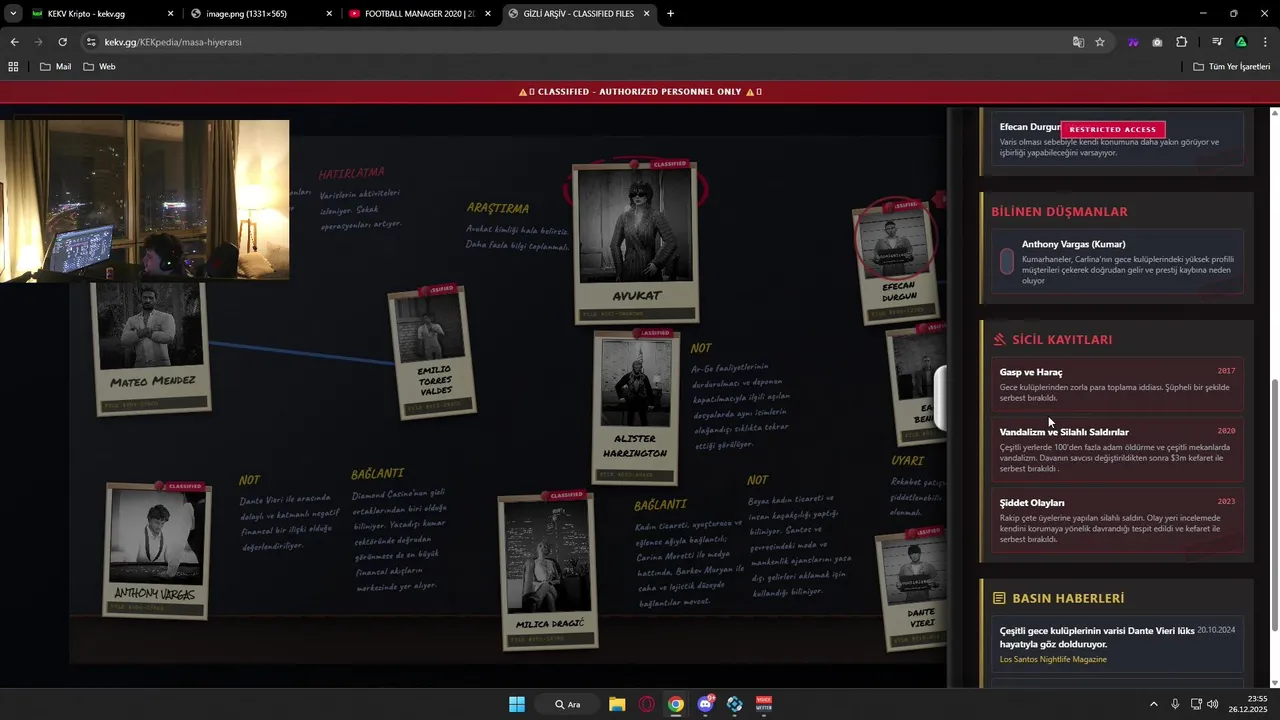This screenshot has height=720, width=1280.
Task: Select the Alister Harrington polaroid
Action: 634,408
